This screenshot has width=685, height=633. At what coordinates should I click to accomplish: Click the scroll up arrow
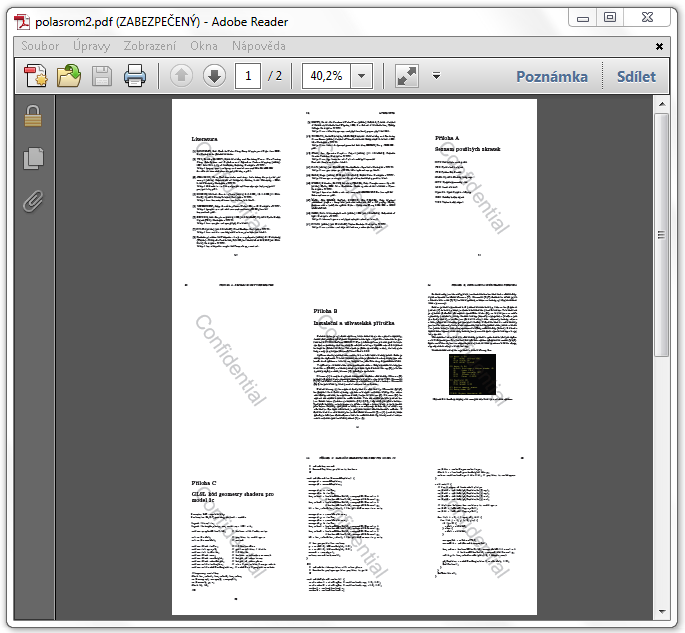(661, 104)
